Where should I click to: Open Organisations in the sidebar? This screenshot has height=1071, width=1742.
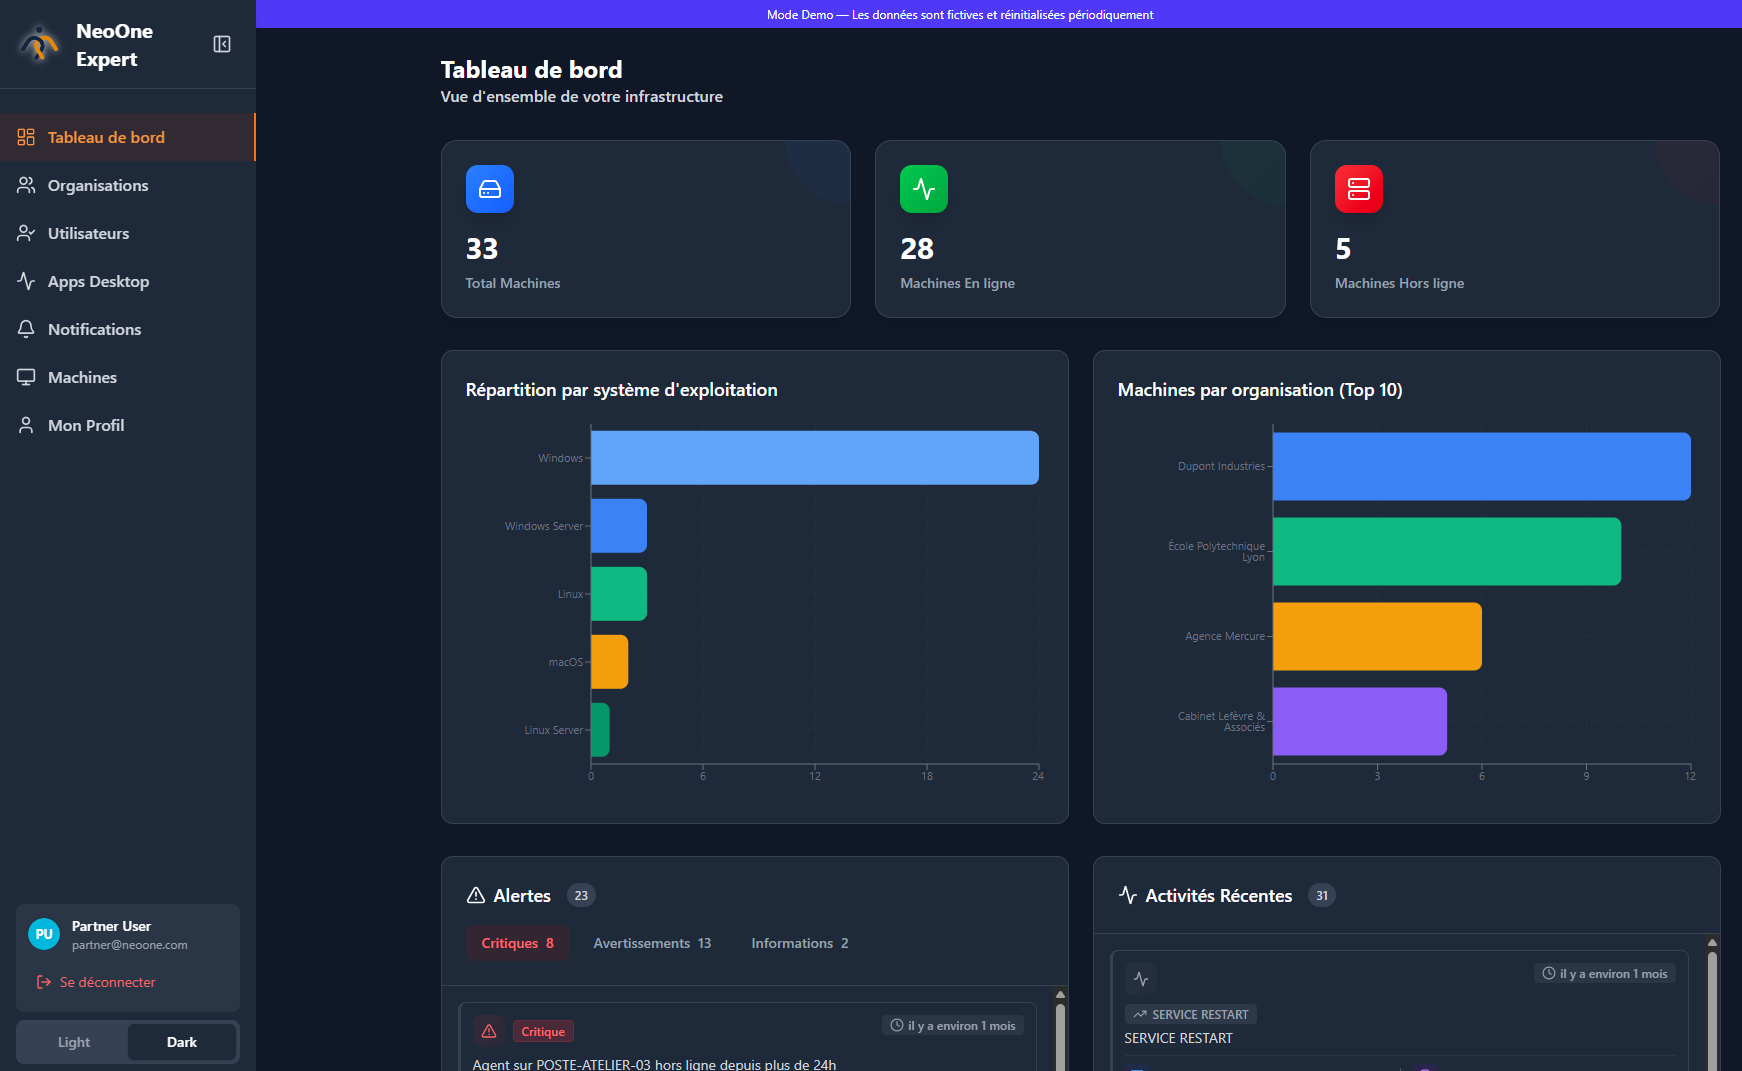click(x=98, y=185)
